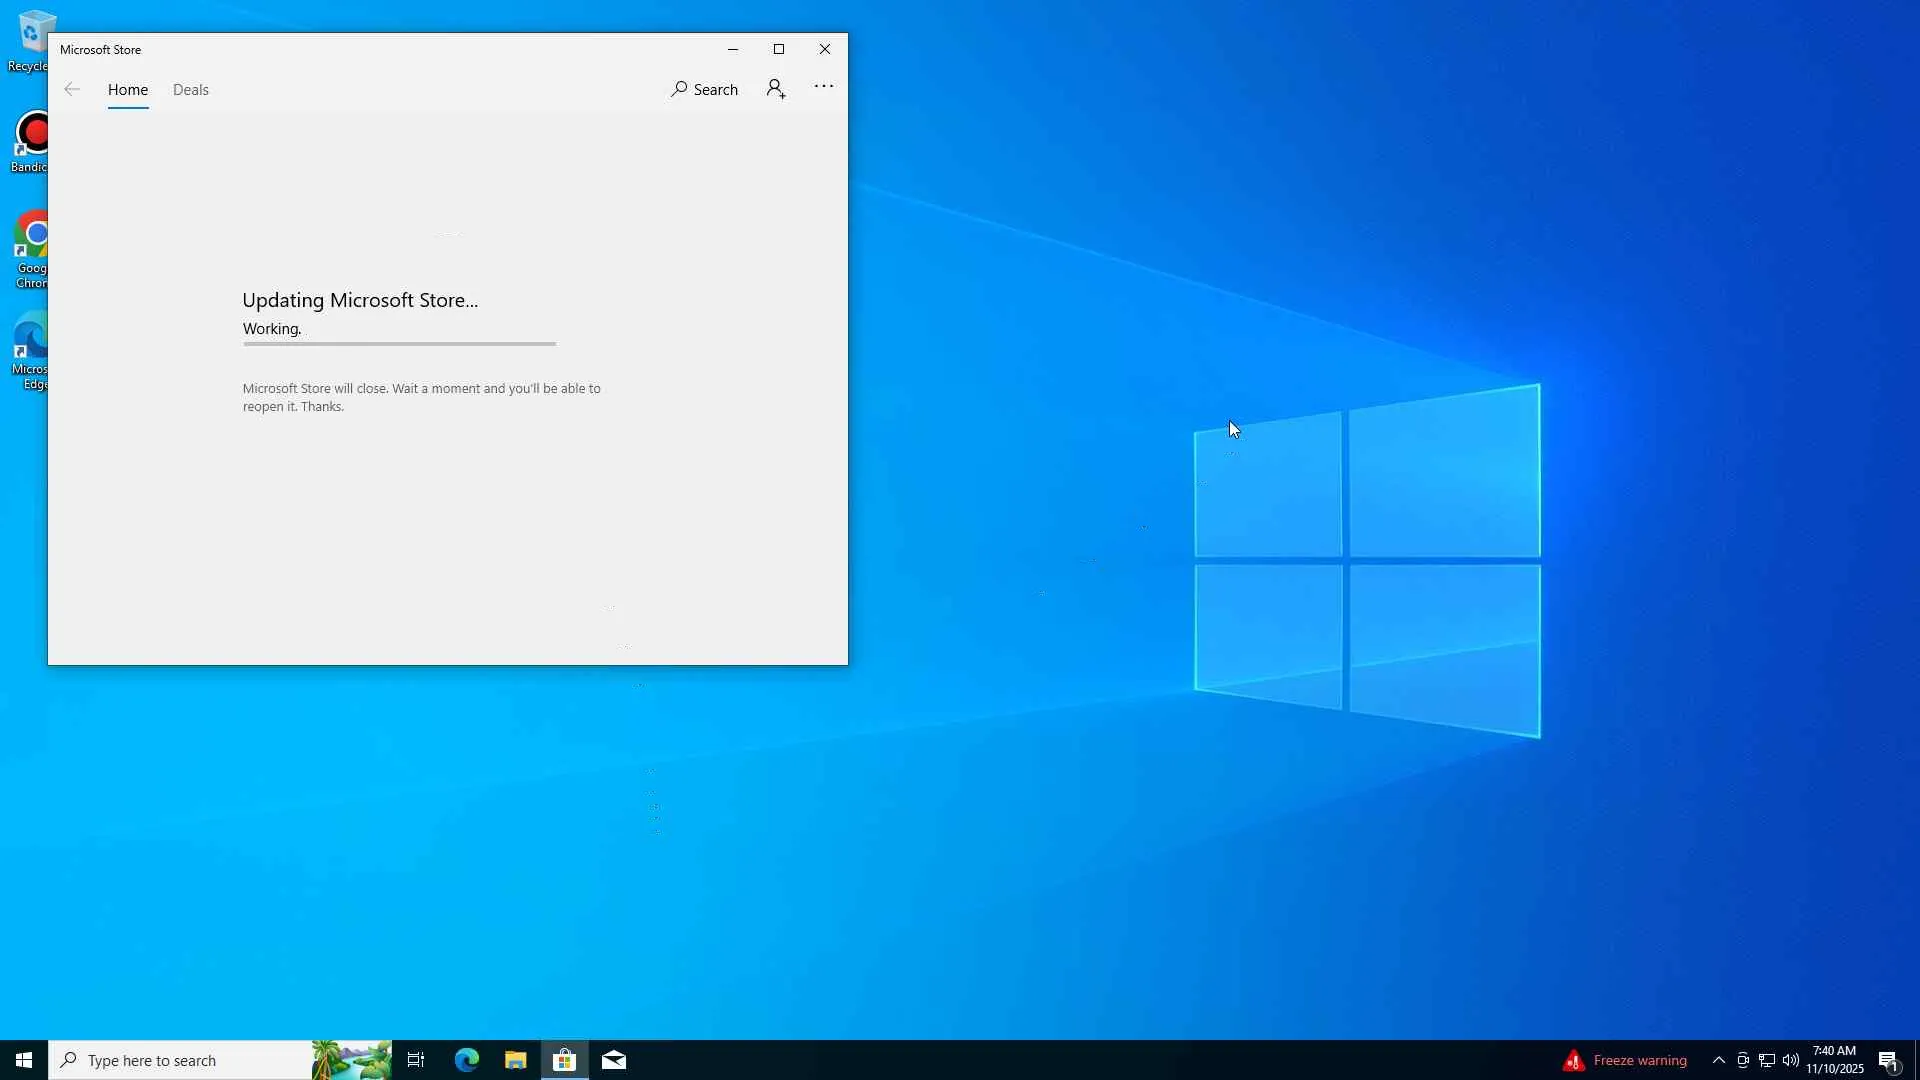Open Task View from taskbar

416,1060
